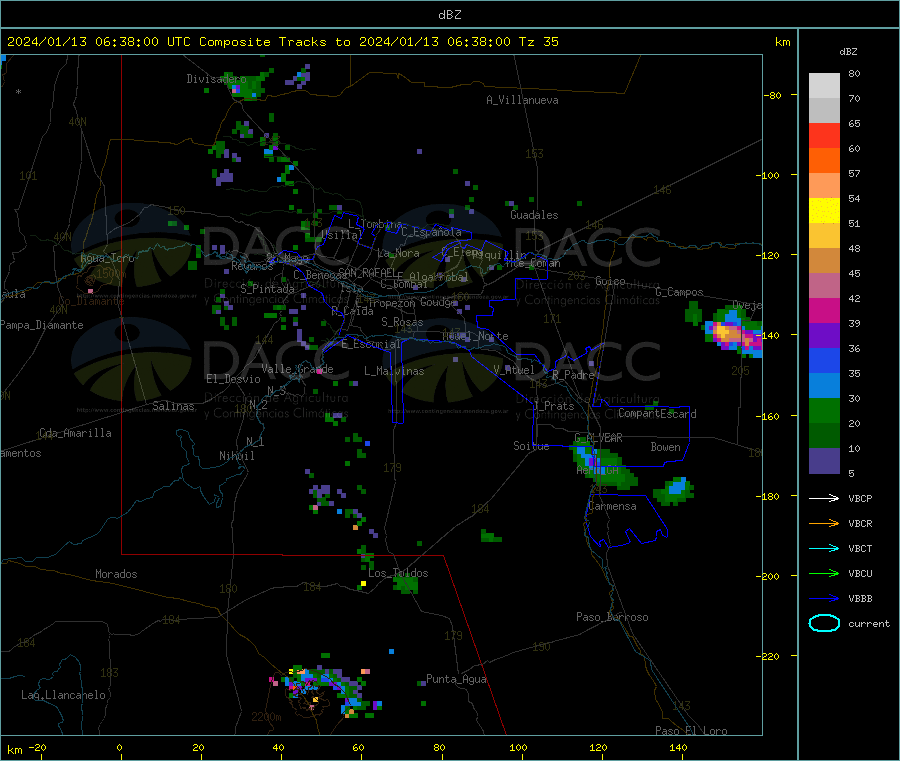Click the white VBCP arrow legend icon

(824, 498)
